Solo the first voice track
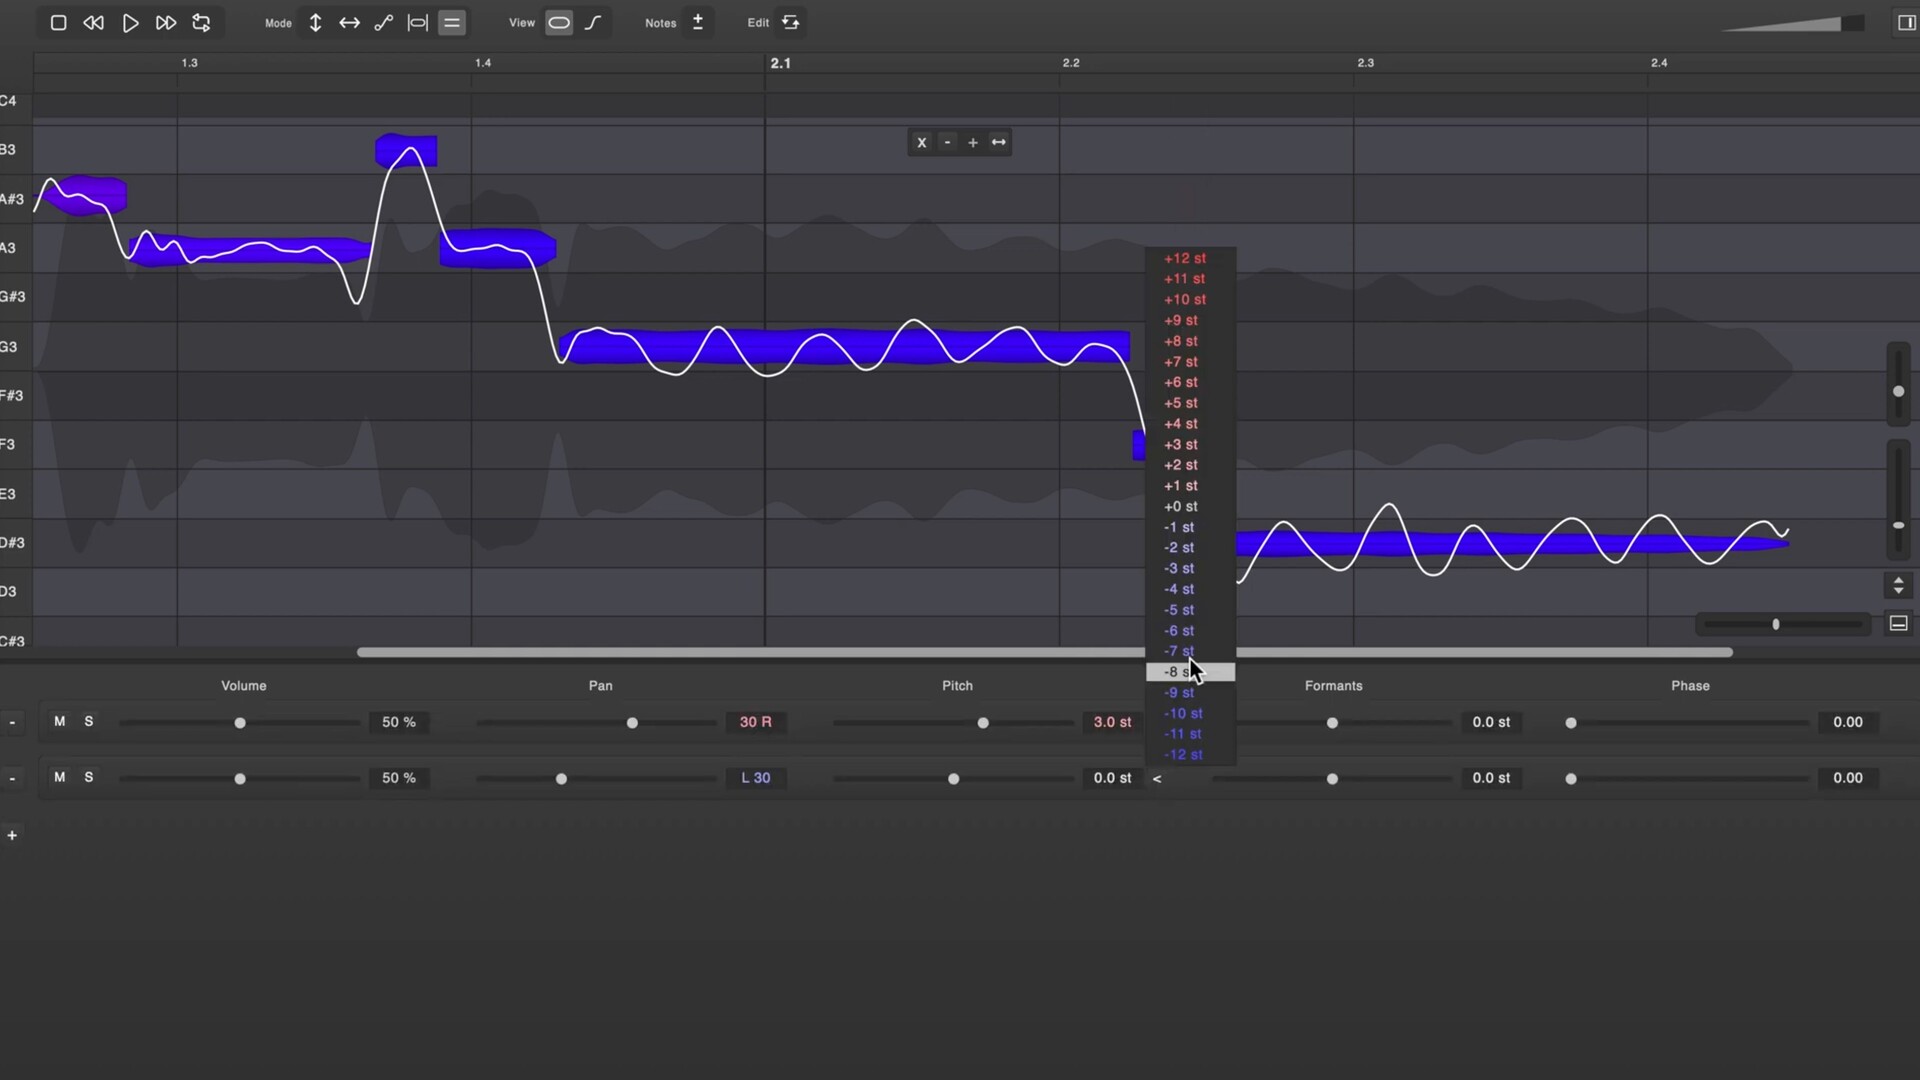Viewport: 1920px width, 1080px height. point(88,721)
